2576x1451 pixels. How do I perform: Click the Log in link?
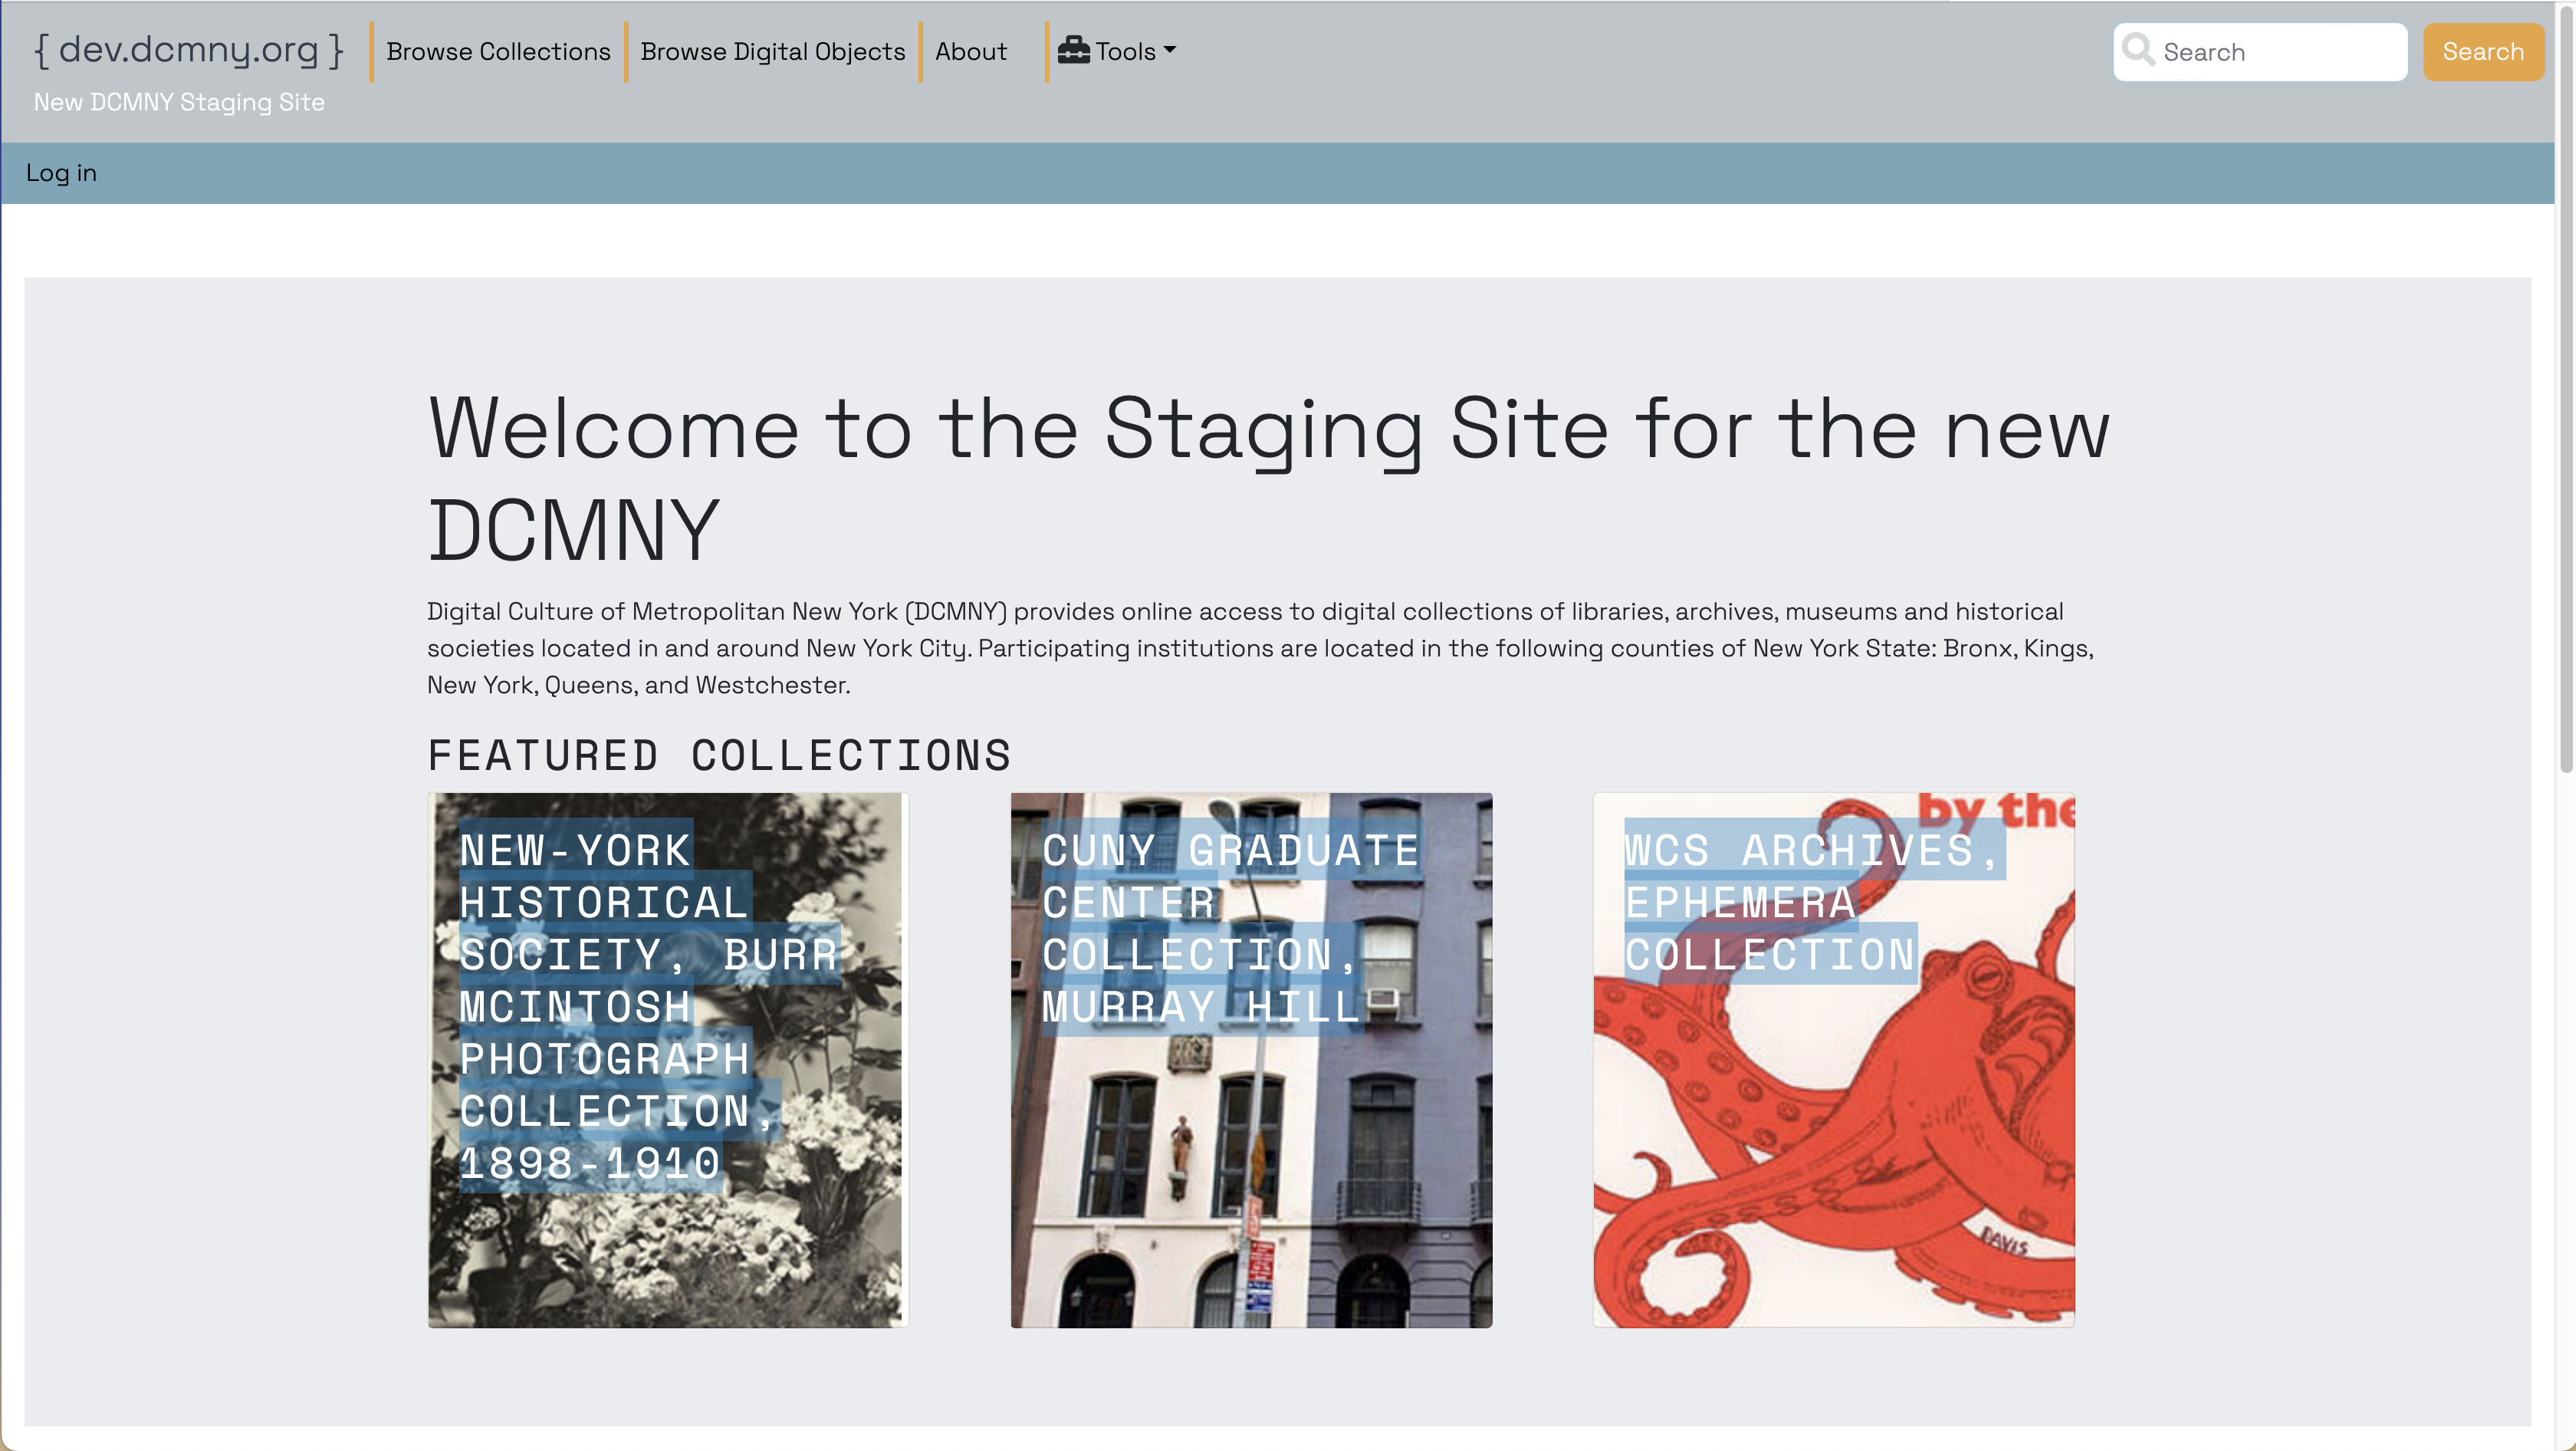(x=62, y=172)
